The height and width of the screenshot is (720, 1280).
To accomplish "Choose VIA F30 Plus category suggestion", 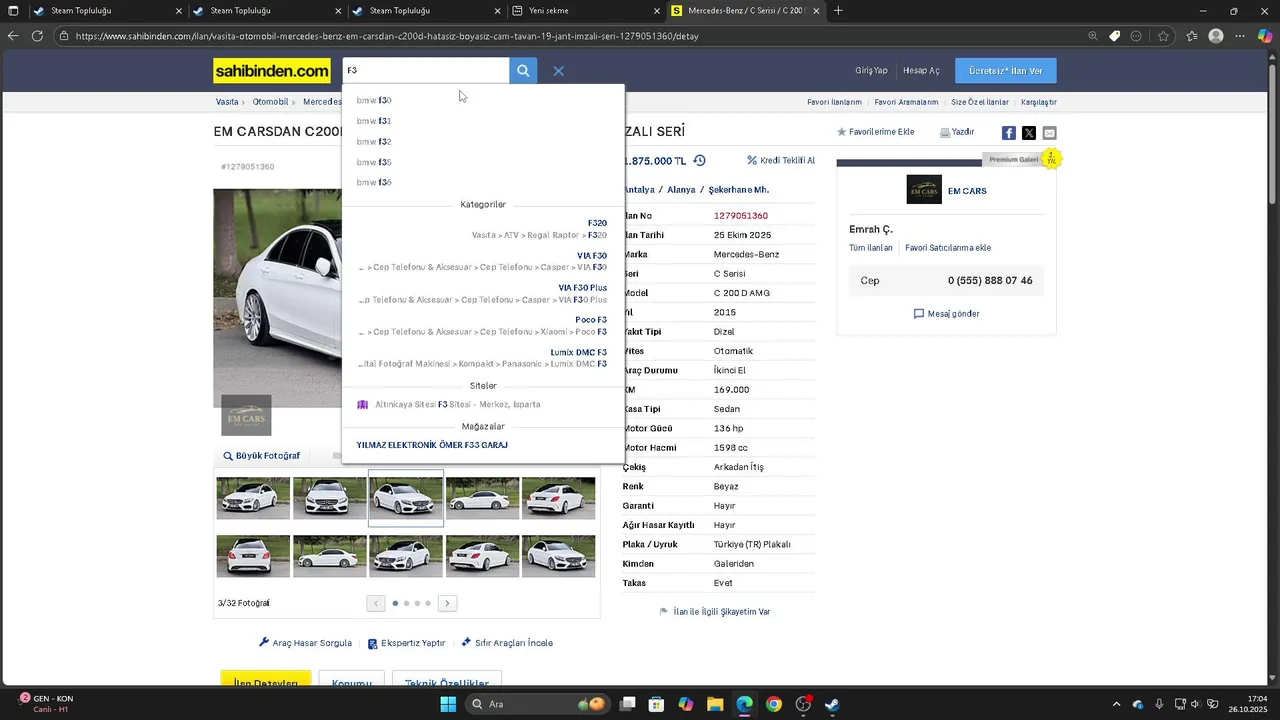I will [x=483, y=293].
